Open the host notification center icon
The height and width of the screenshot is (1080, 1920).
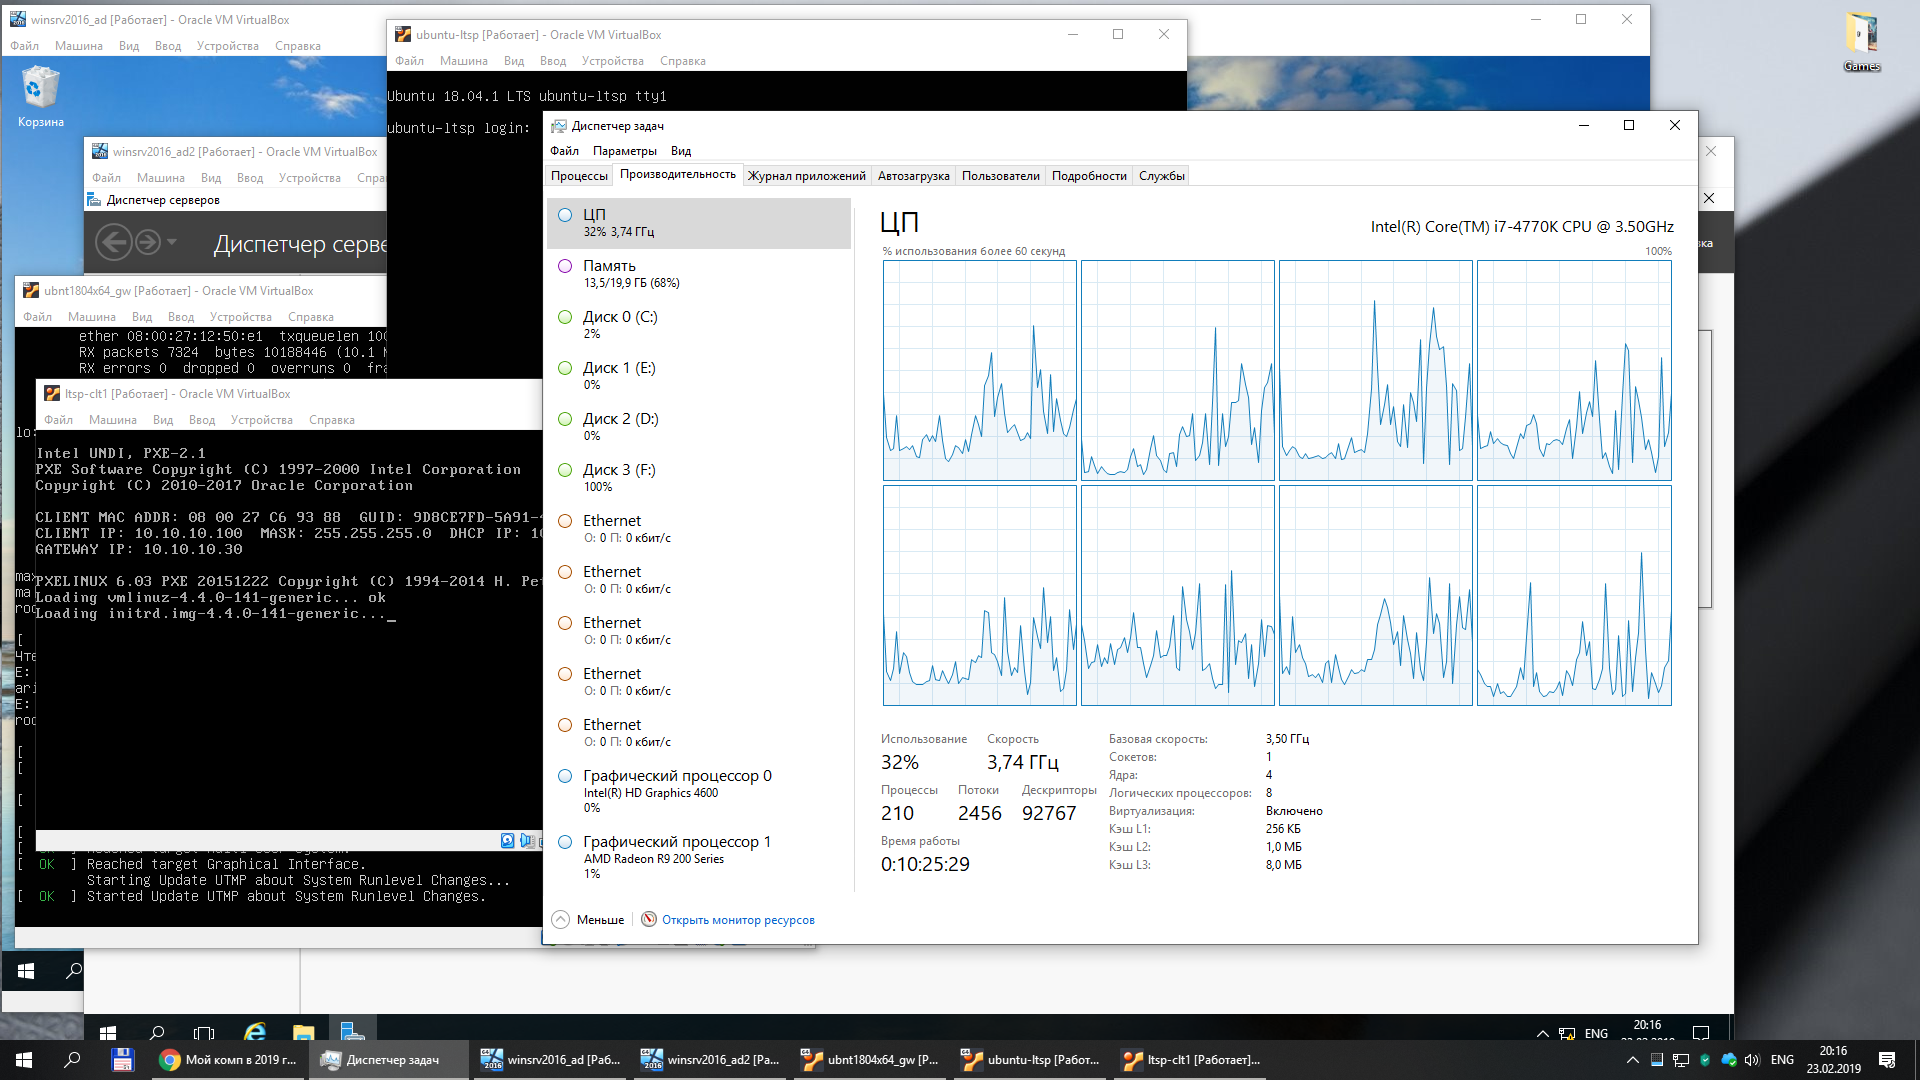[x=1887, y=1060]
